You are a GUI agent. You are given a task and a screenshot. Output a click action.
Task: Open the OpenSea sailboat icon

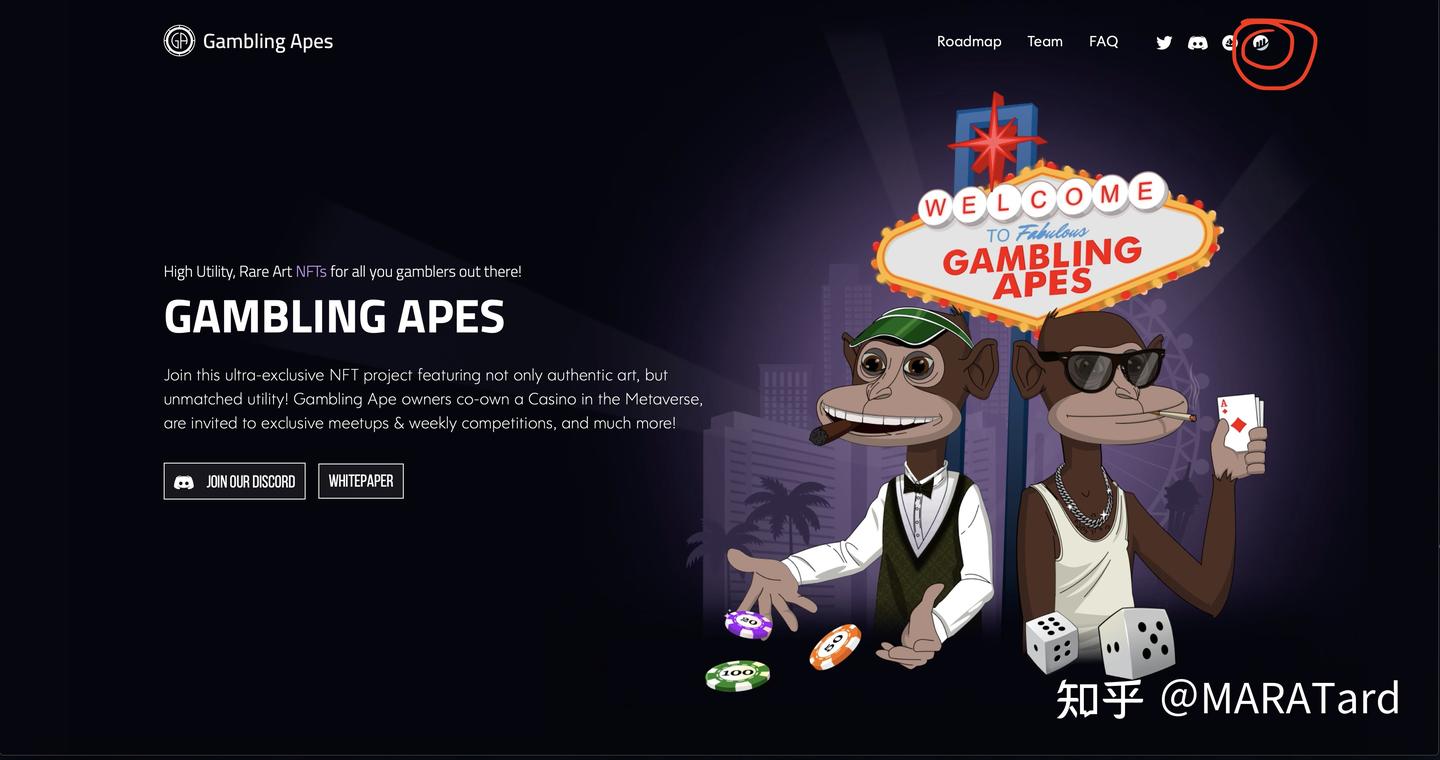[x=1230, y=43]
